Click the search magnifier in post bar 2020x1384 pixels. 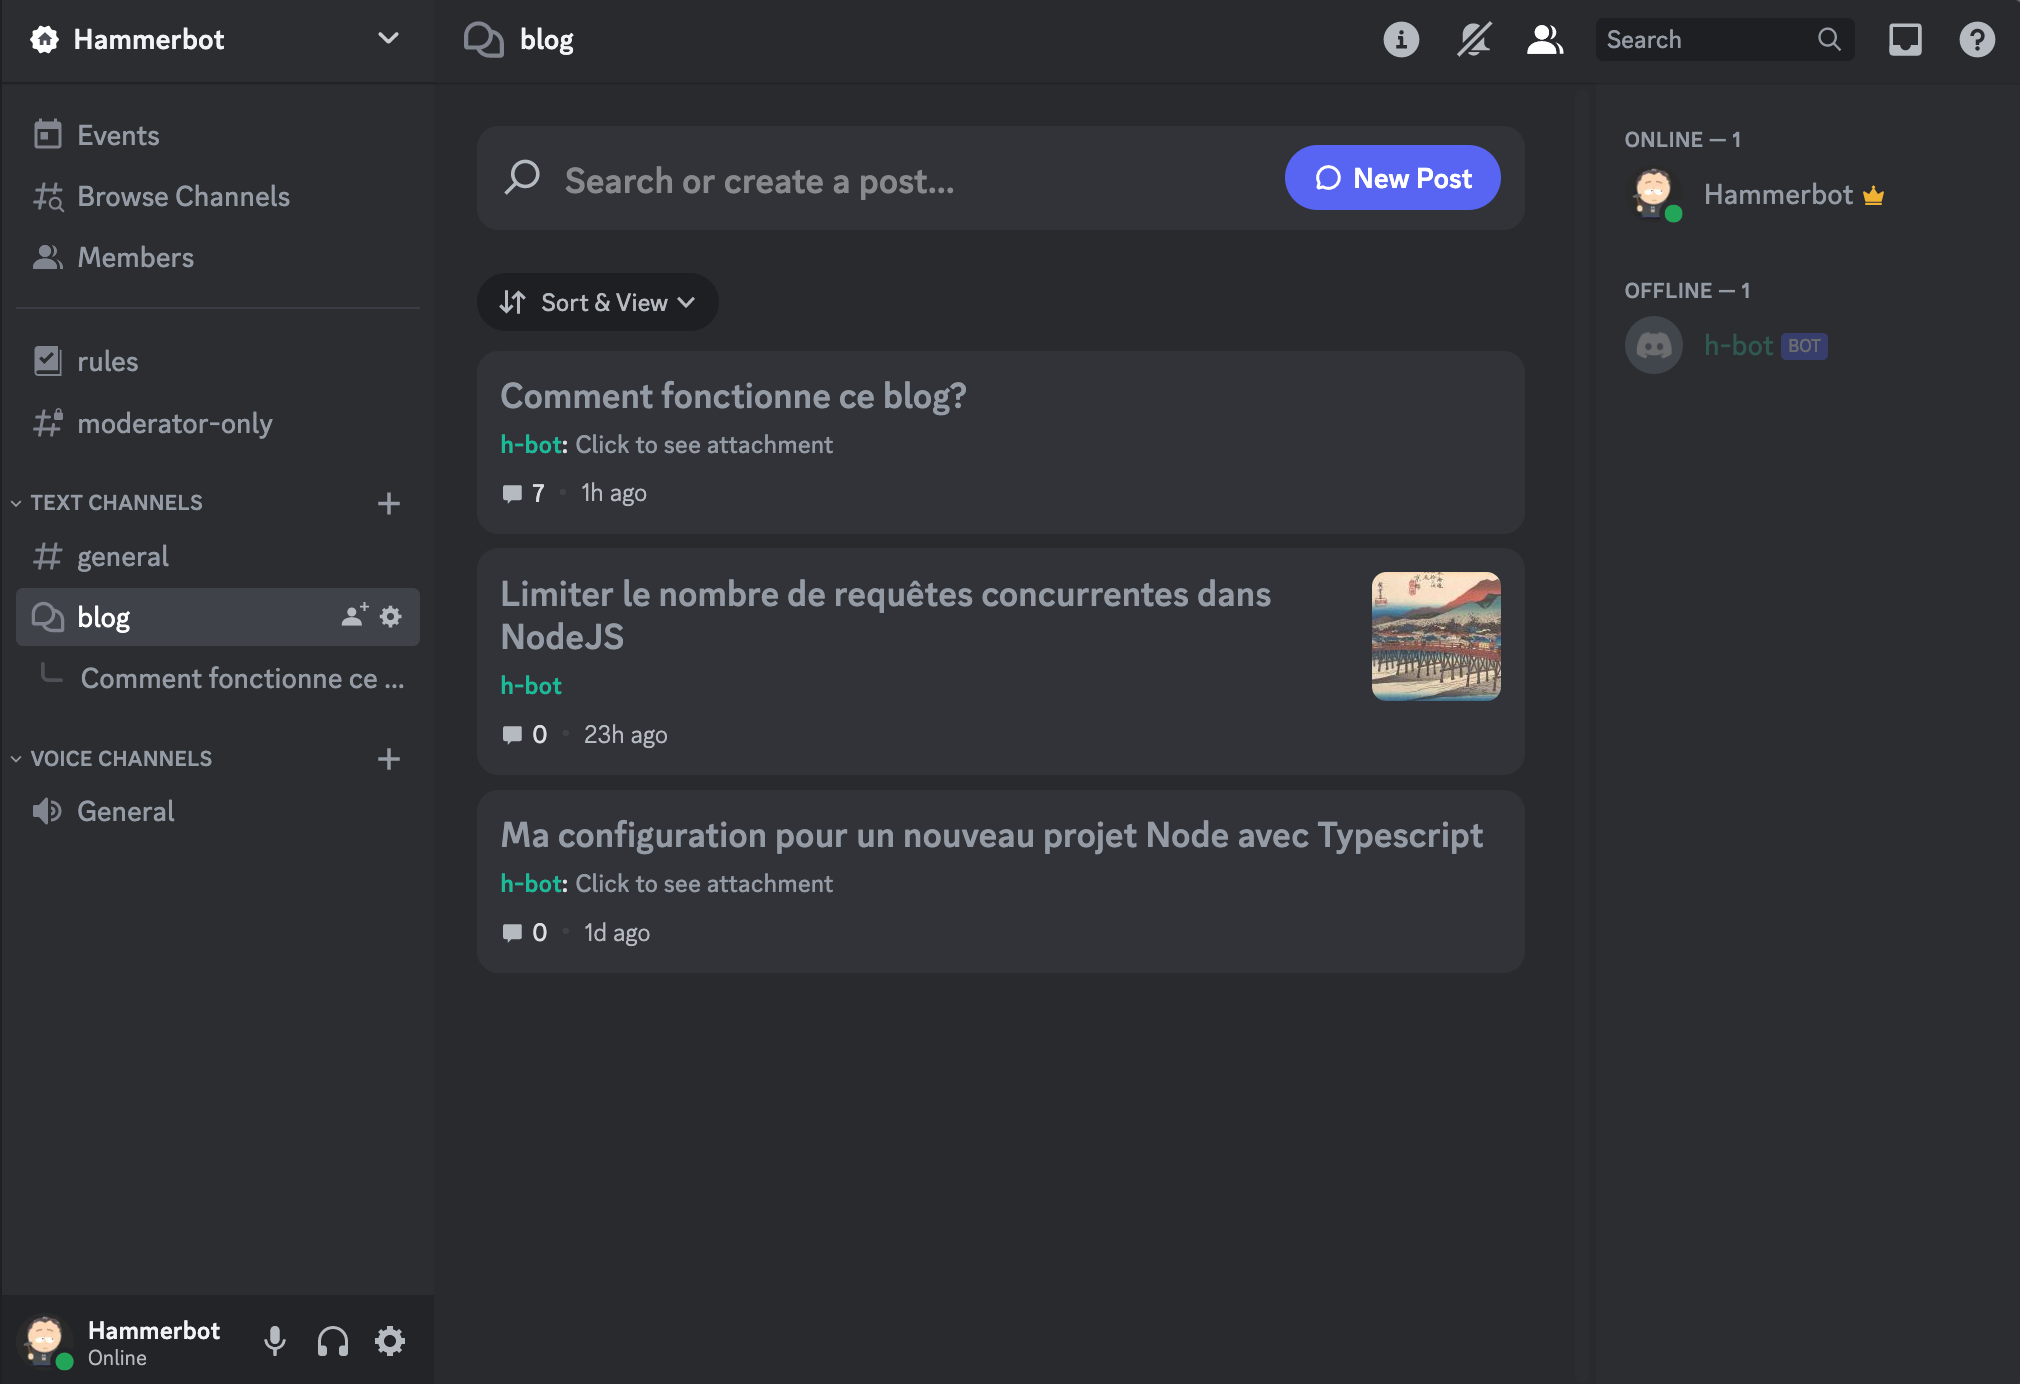[522, 178]
